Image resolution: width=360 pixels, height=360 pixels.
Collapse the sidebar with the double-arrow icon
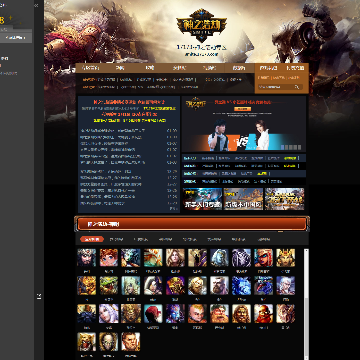point(36,5)
